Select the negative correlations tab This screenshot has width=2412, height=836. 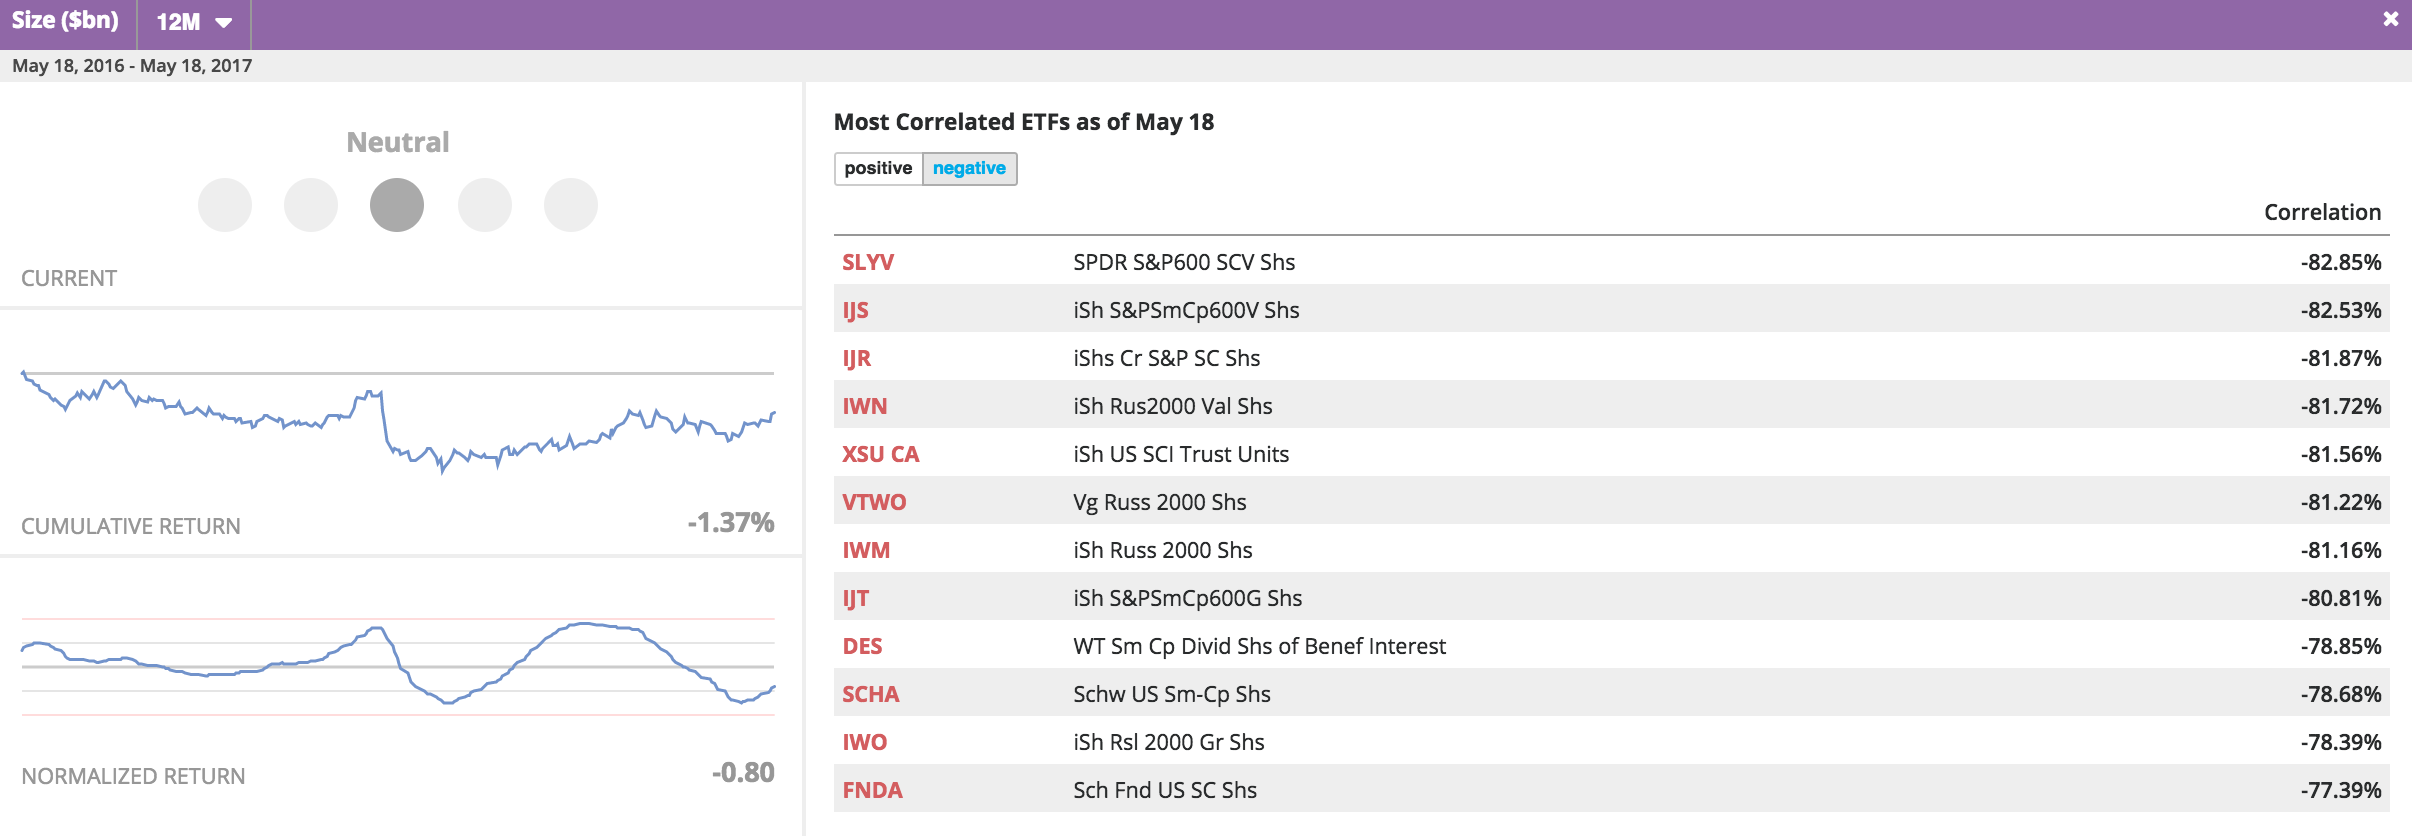click(x=969, y=168)
